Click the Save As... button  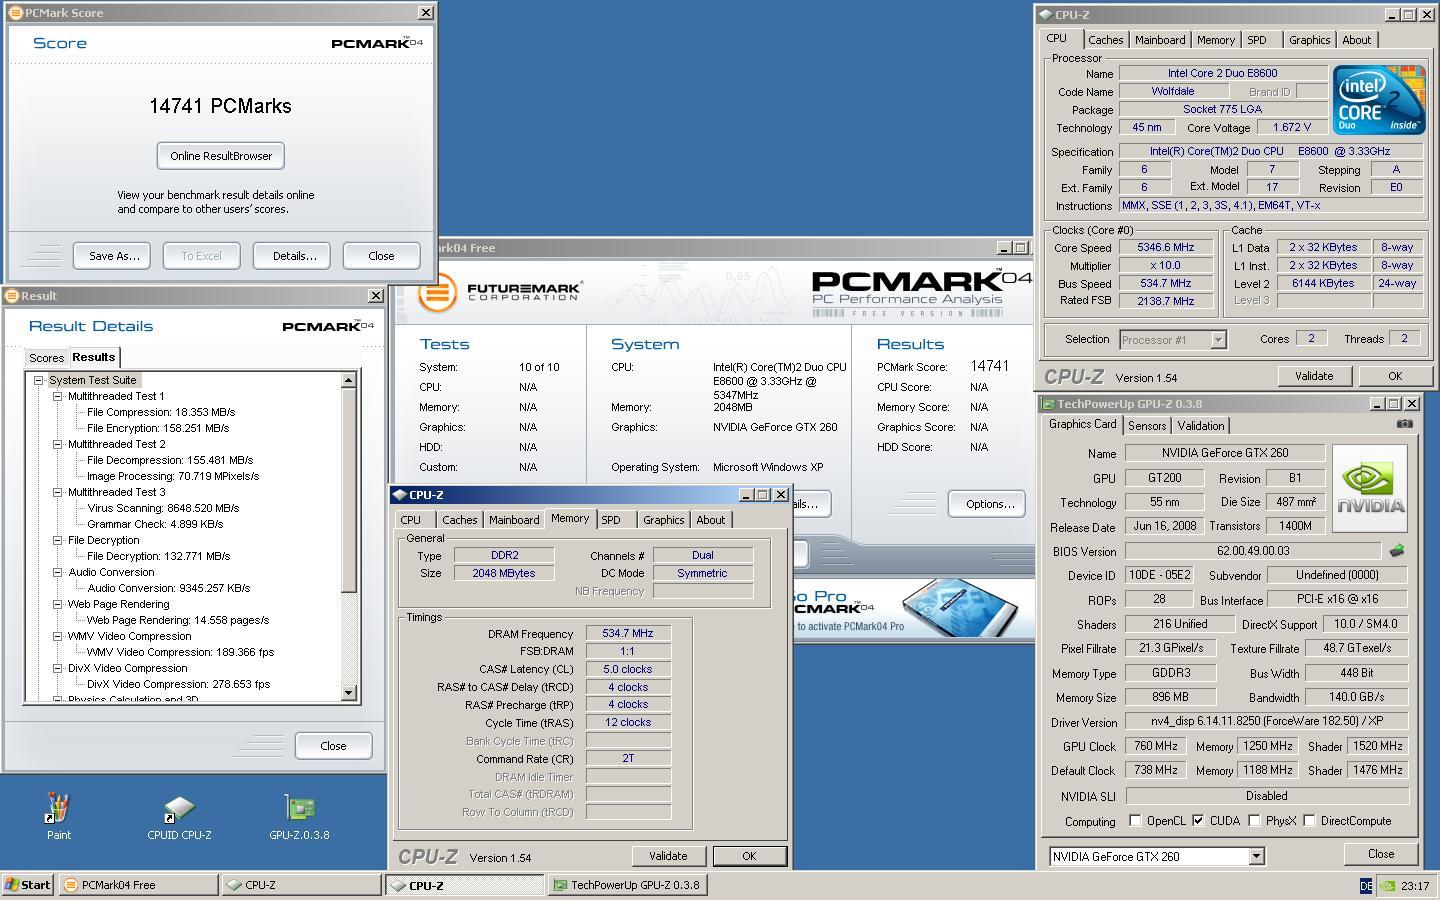point(113,256)
